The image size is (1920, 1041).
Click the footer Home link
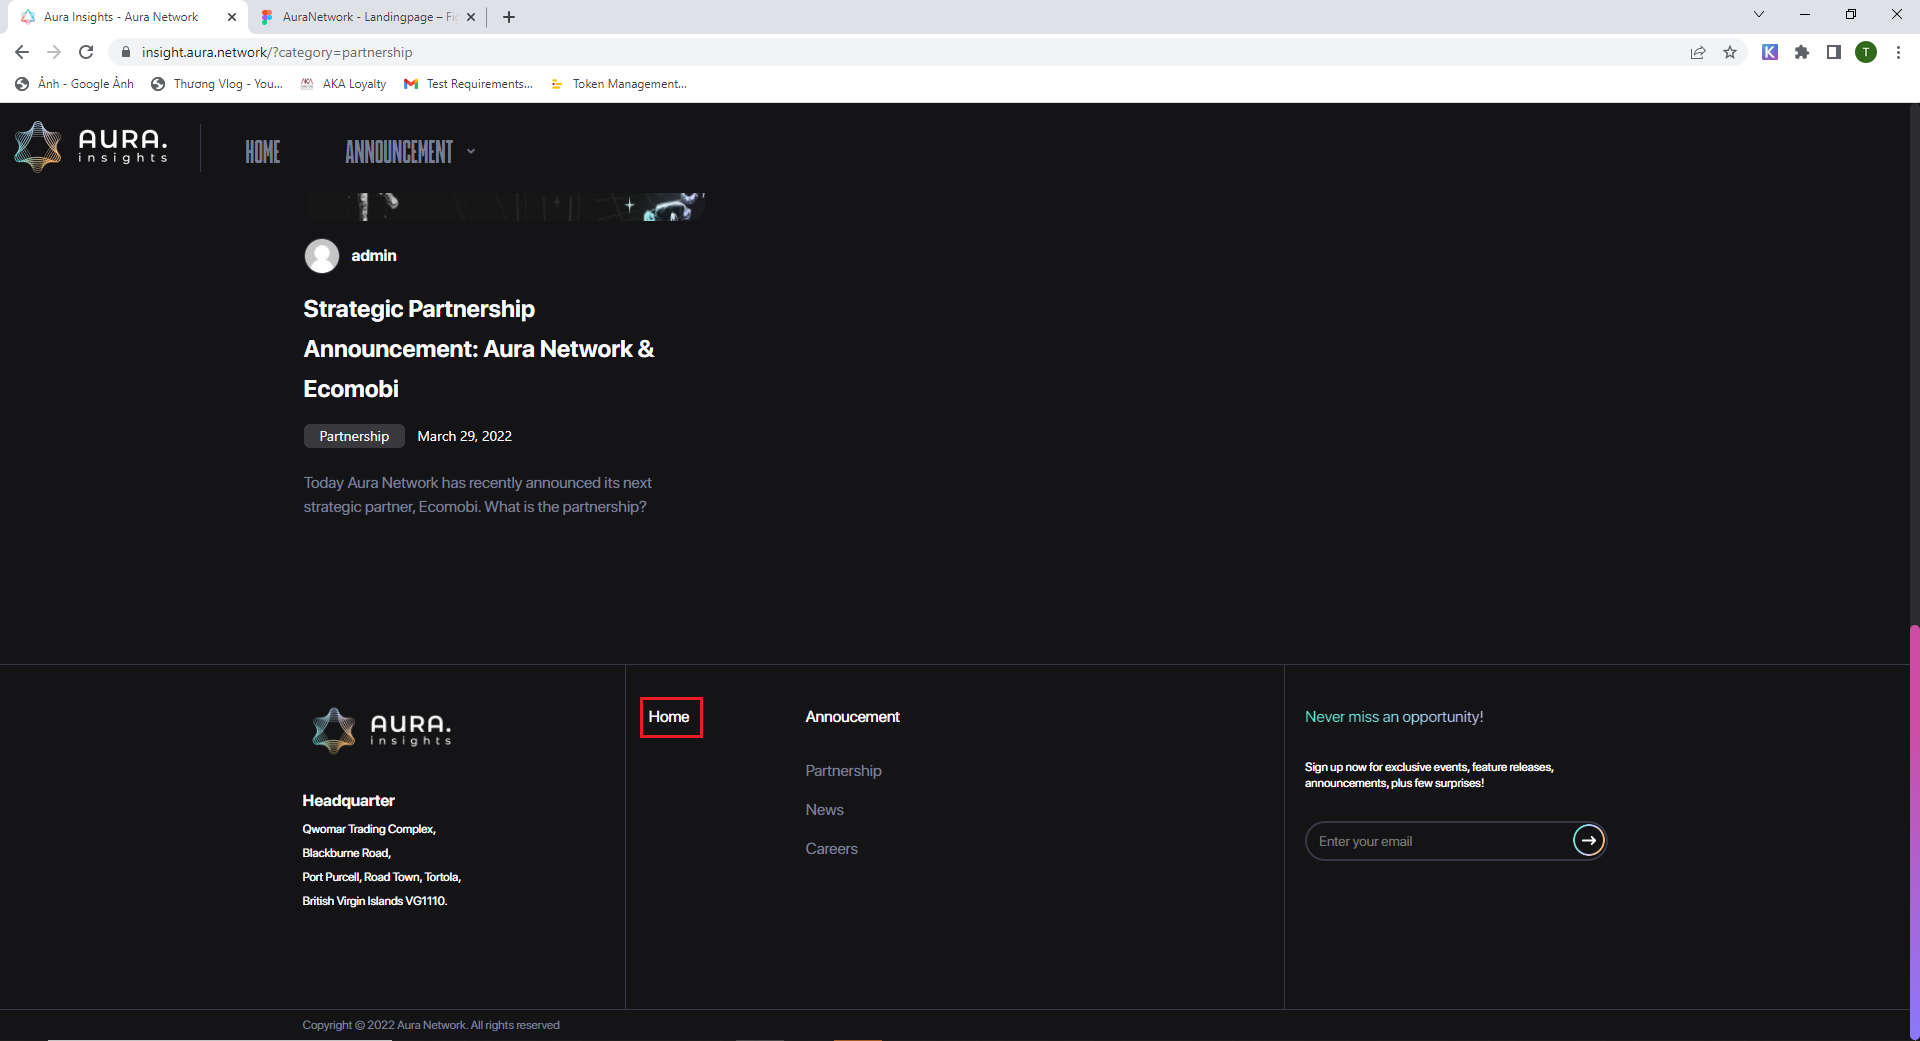(x=669, y=717)
